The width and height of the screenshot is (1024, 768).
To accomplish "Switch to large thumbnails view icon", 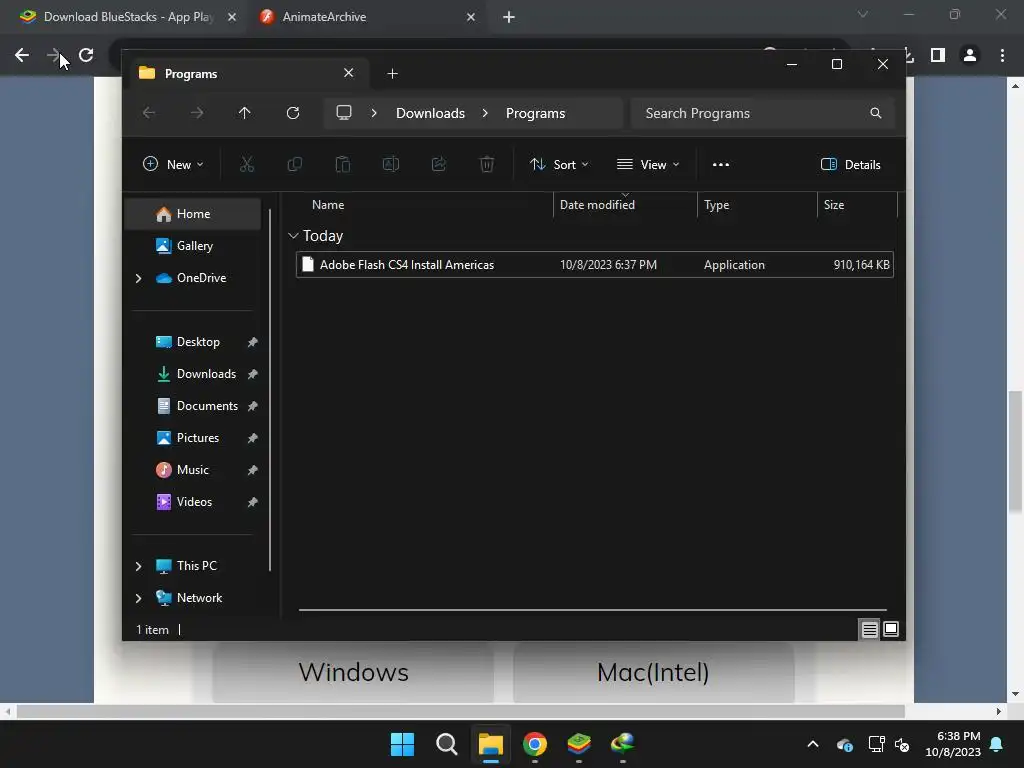I will [x=891, y=630].
